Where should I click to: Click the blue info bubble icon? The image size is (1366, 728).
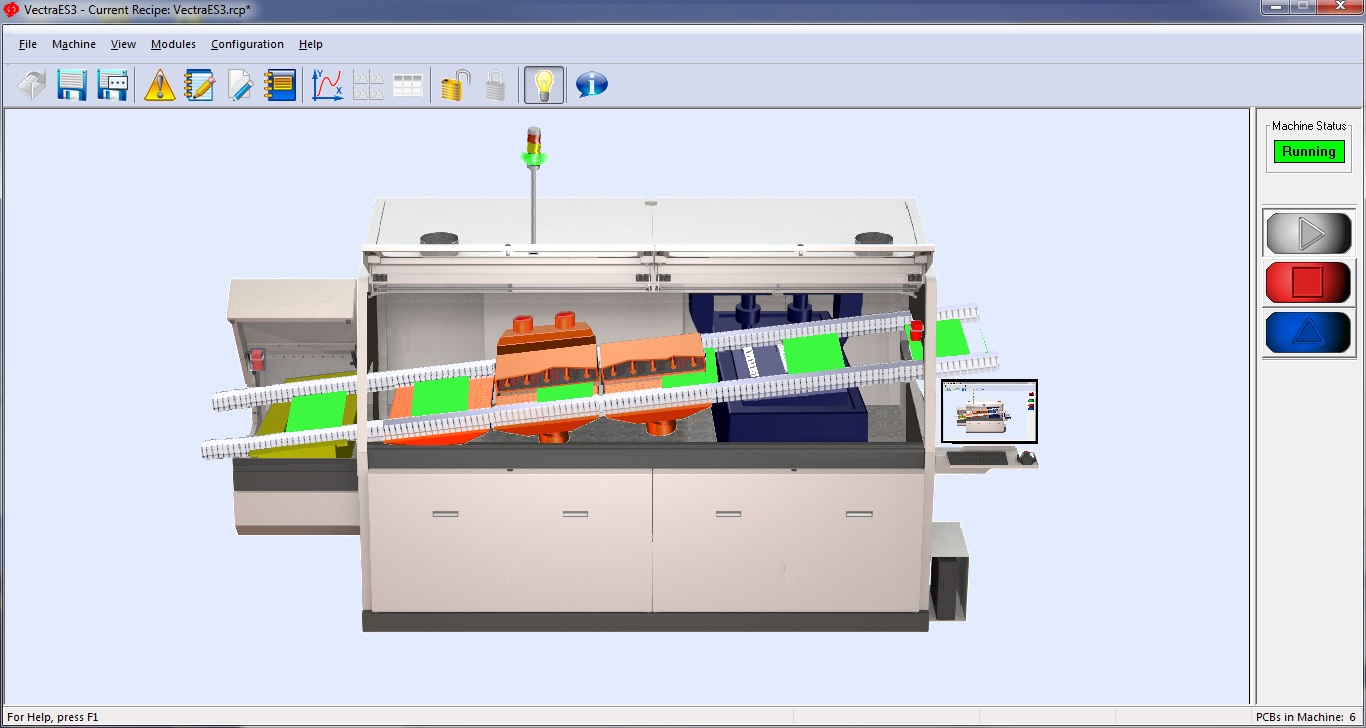point(592,85)
